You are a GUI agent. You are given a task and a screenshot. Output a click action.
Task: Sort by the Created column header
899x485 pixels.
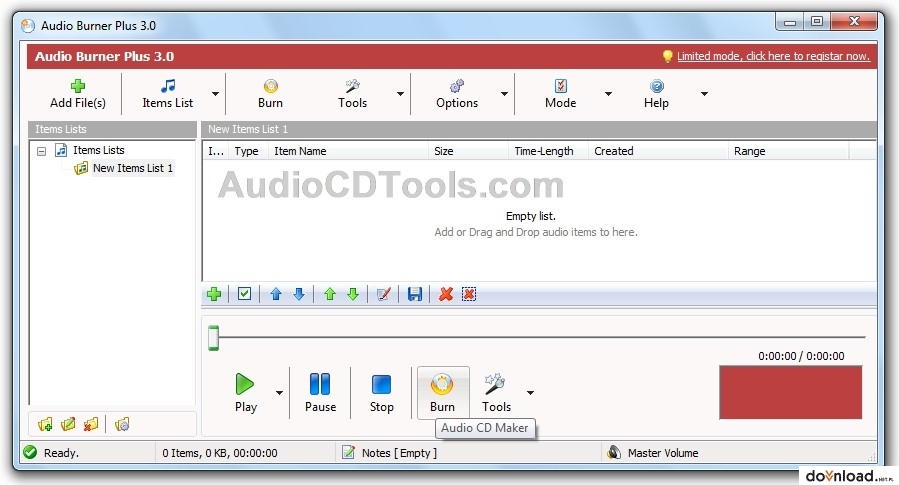tap(658, 151)
